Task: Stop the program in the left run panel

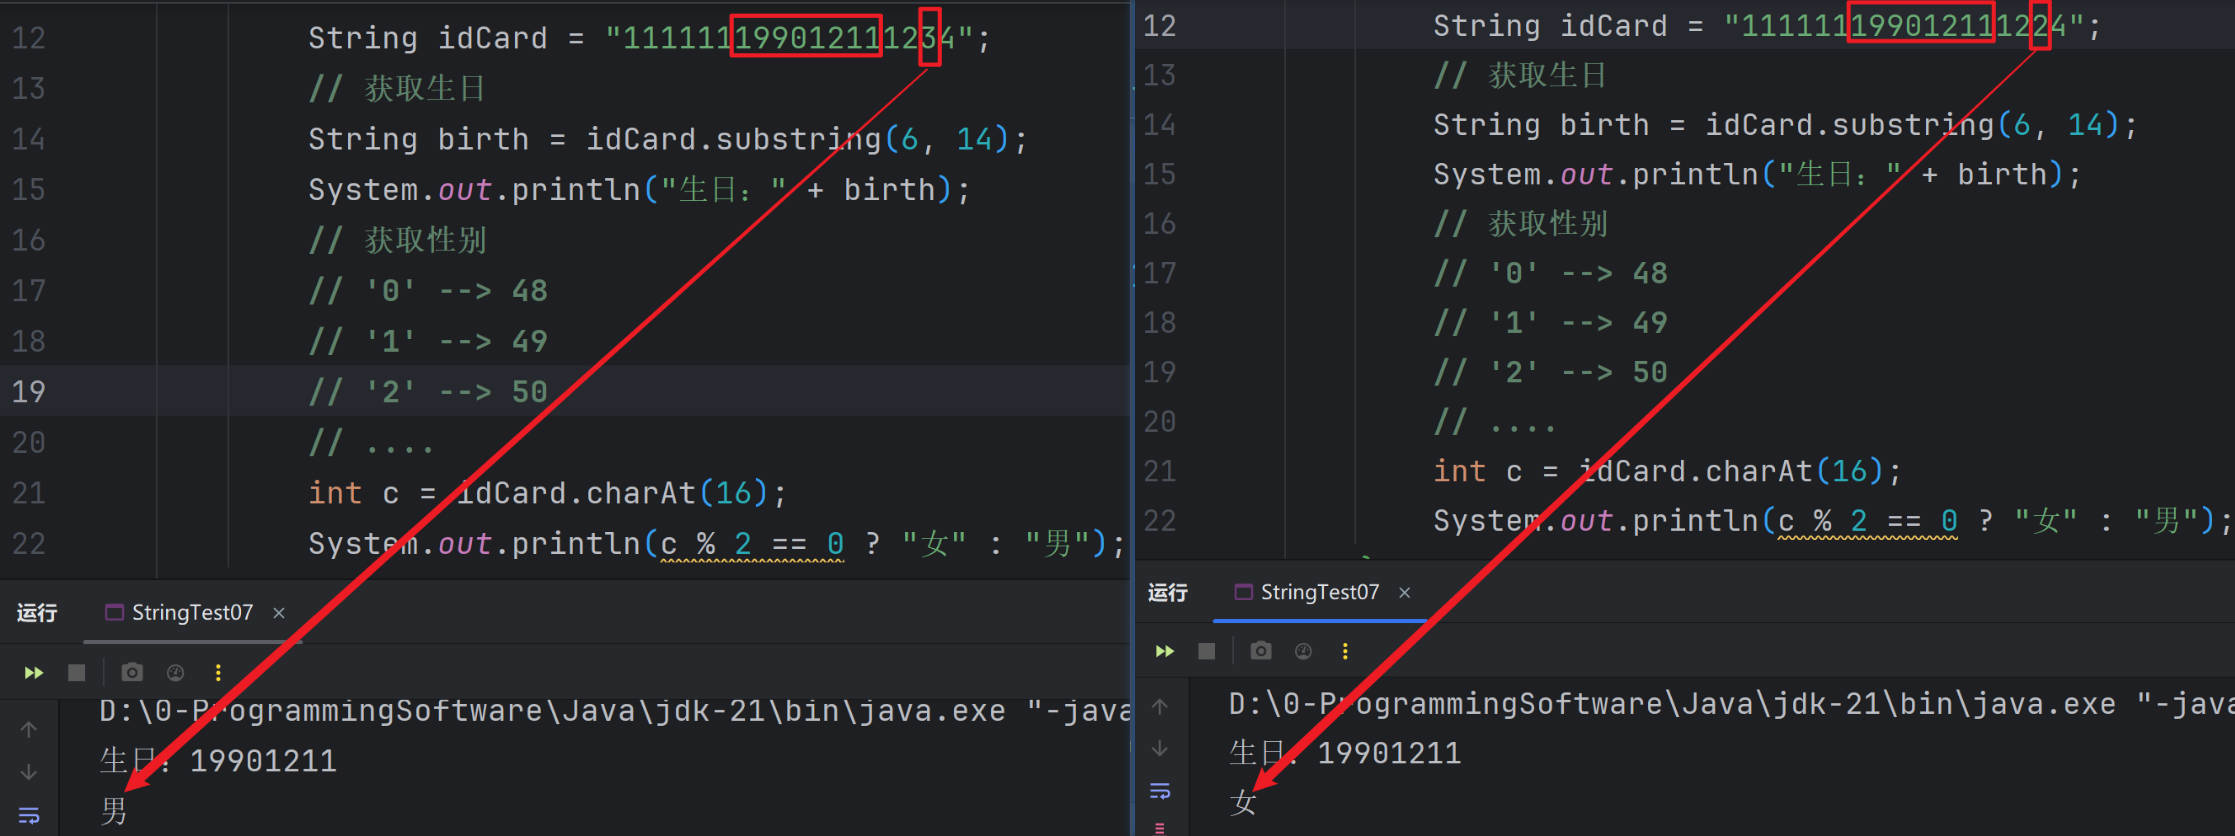Action: (x=76, y=673)
